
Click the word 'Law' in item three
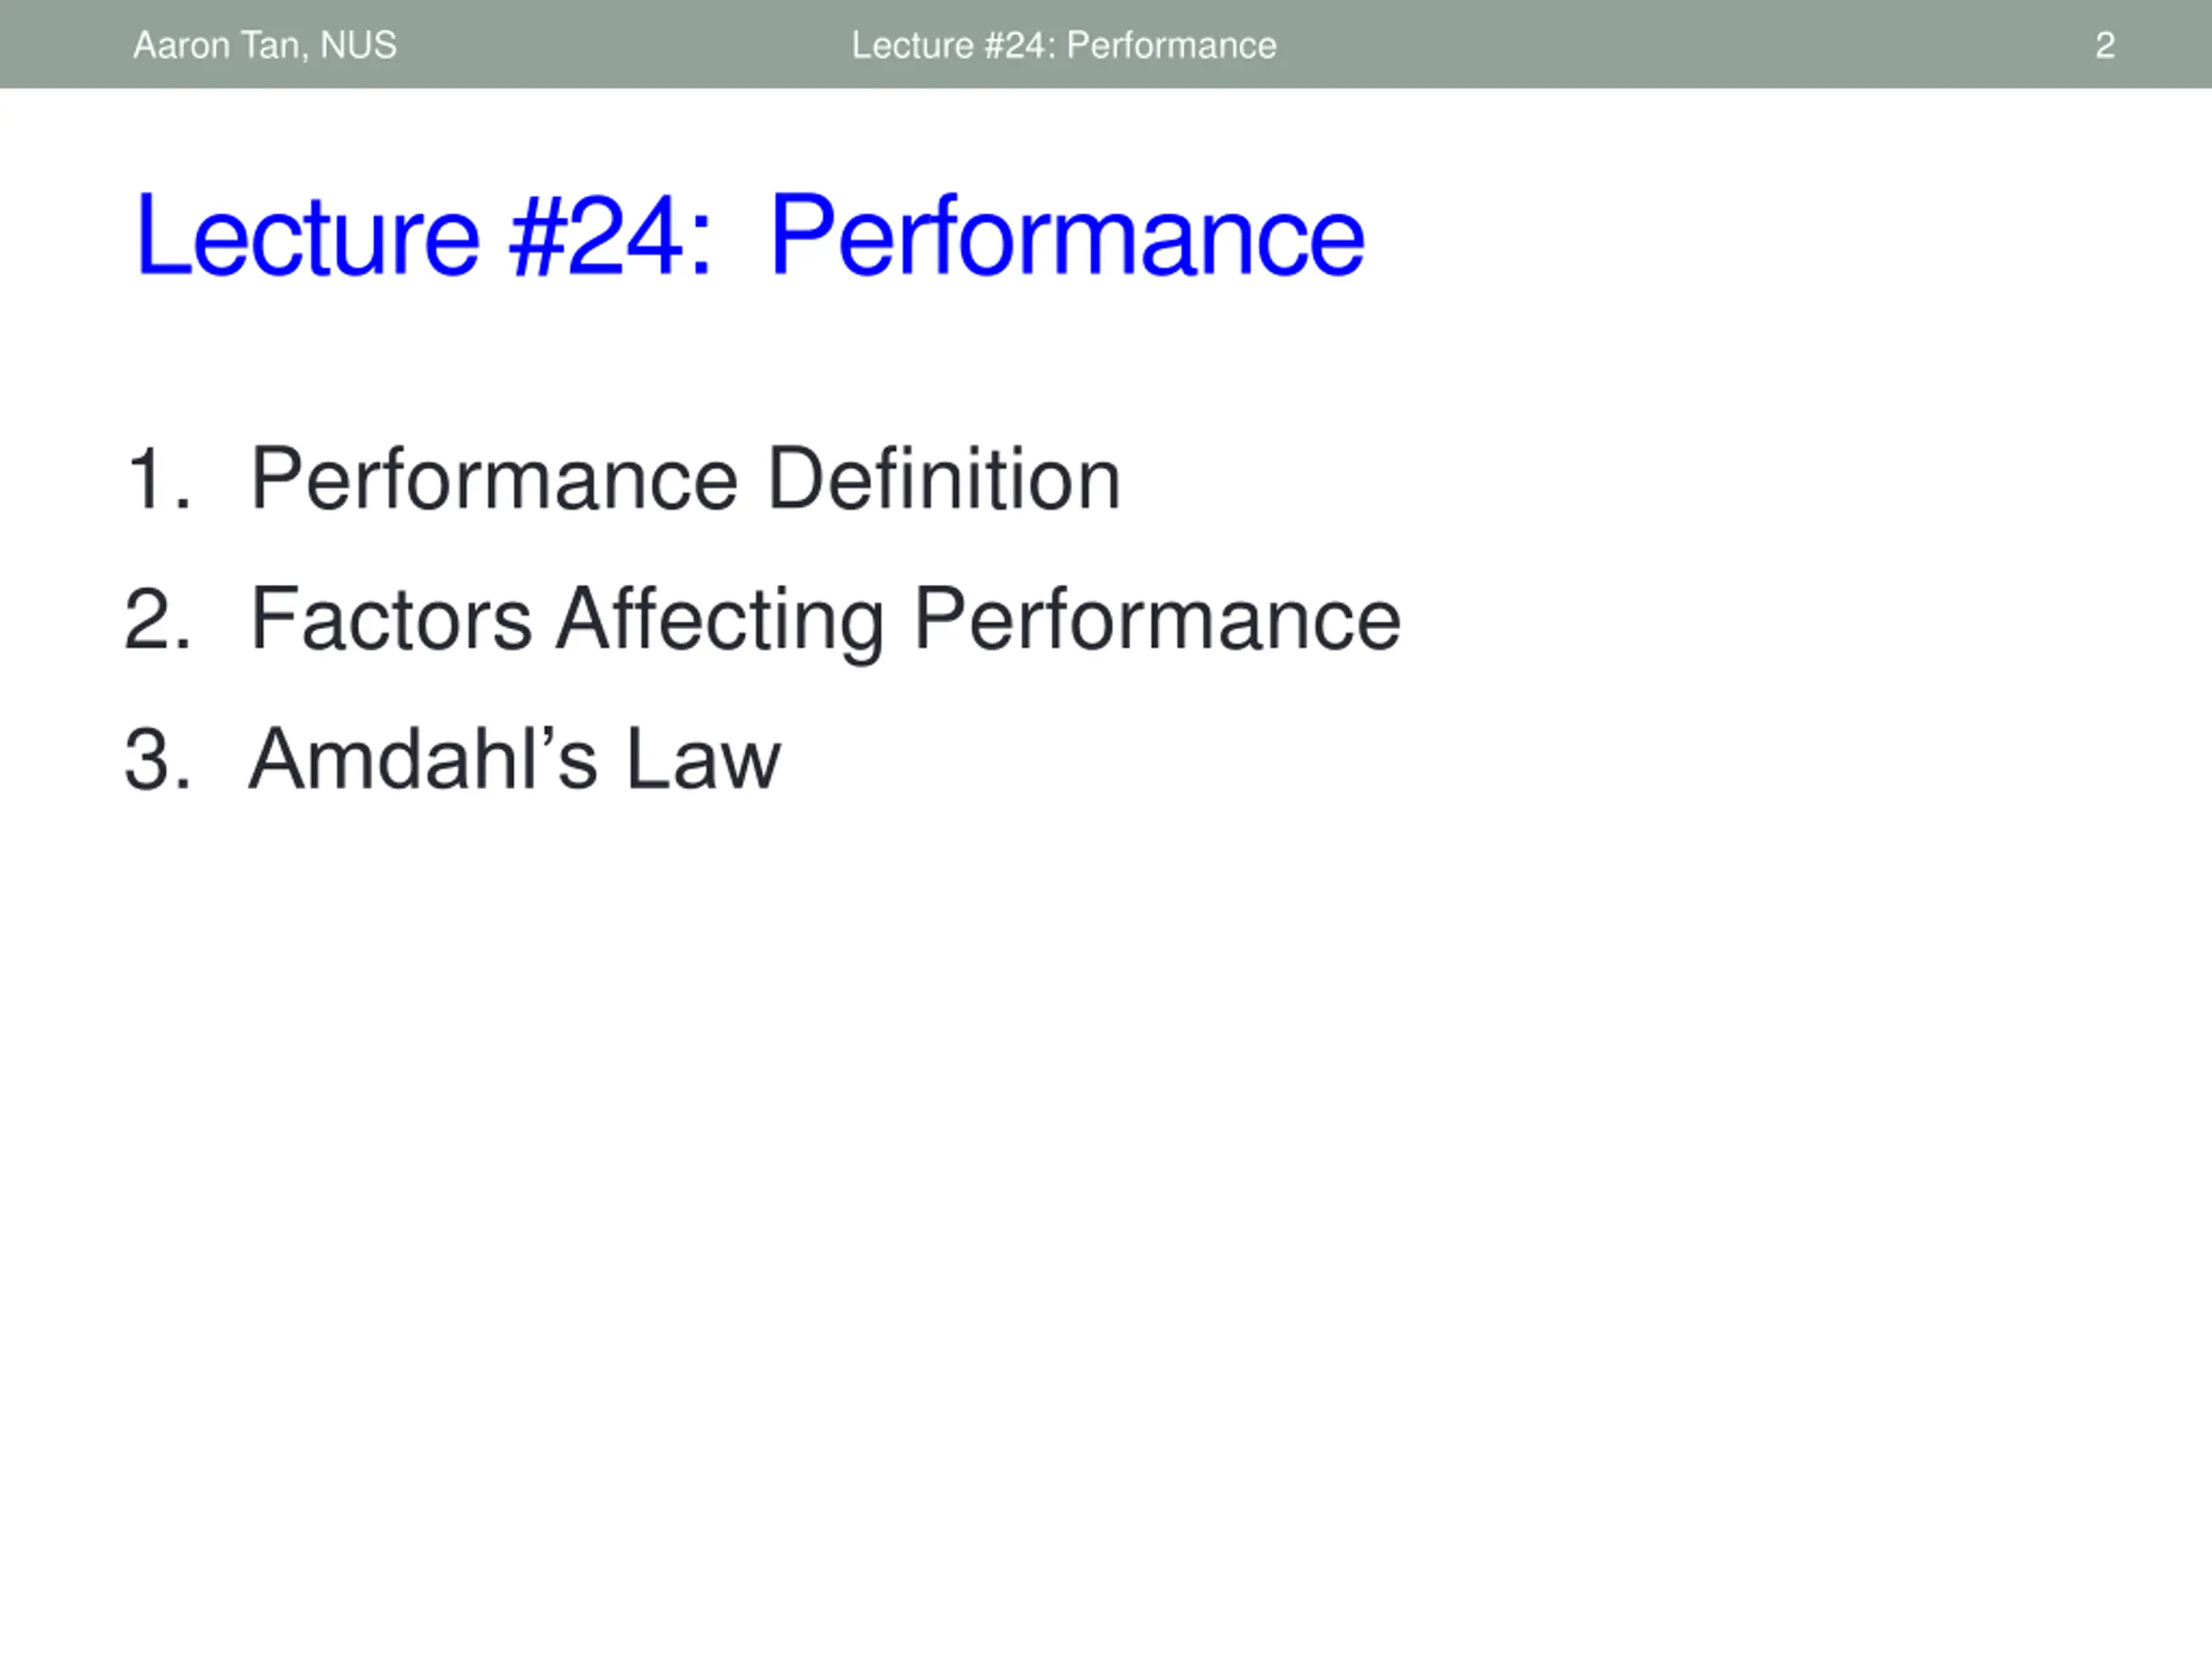coord(703,759)
